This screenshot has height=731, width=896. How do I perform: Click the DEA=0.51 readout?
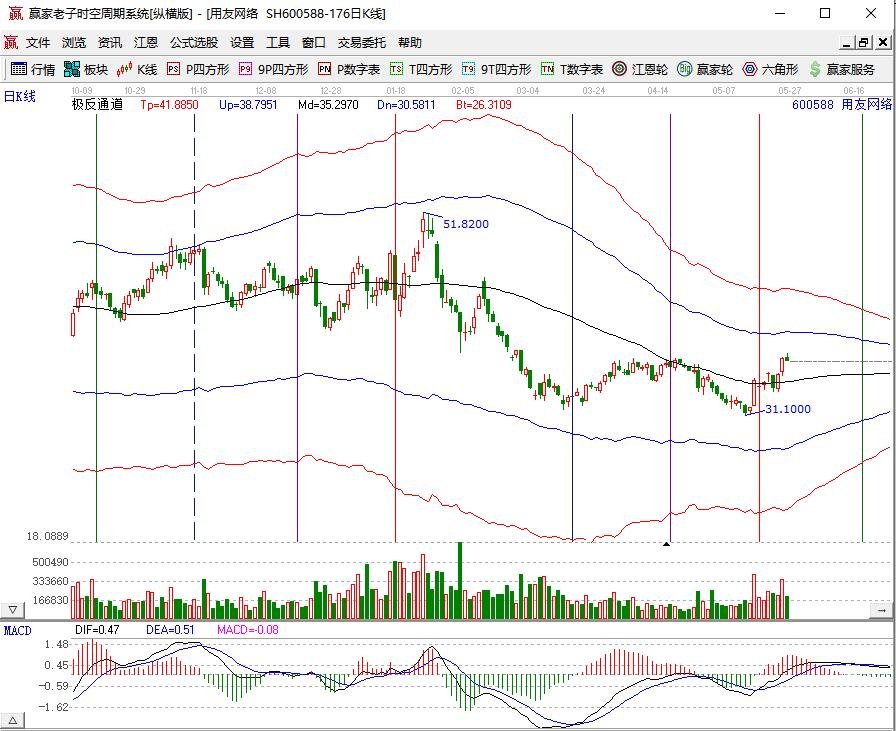pyautogui.click(x=170, y=630)
